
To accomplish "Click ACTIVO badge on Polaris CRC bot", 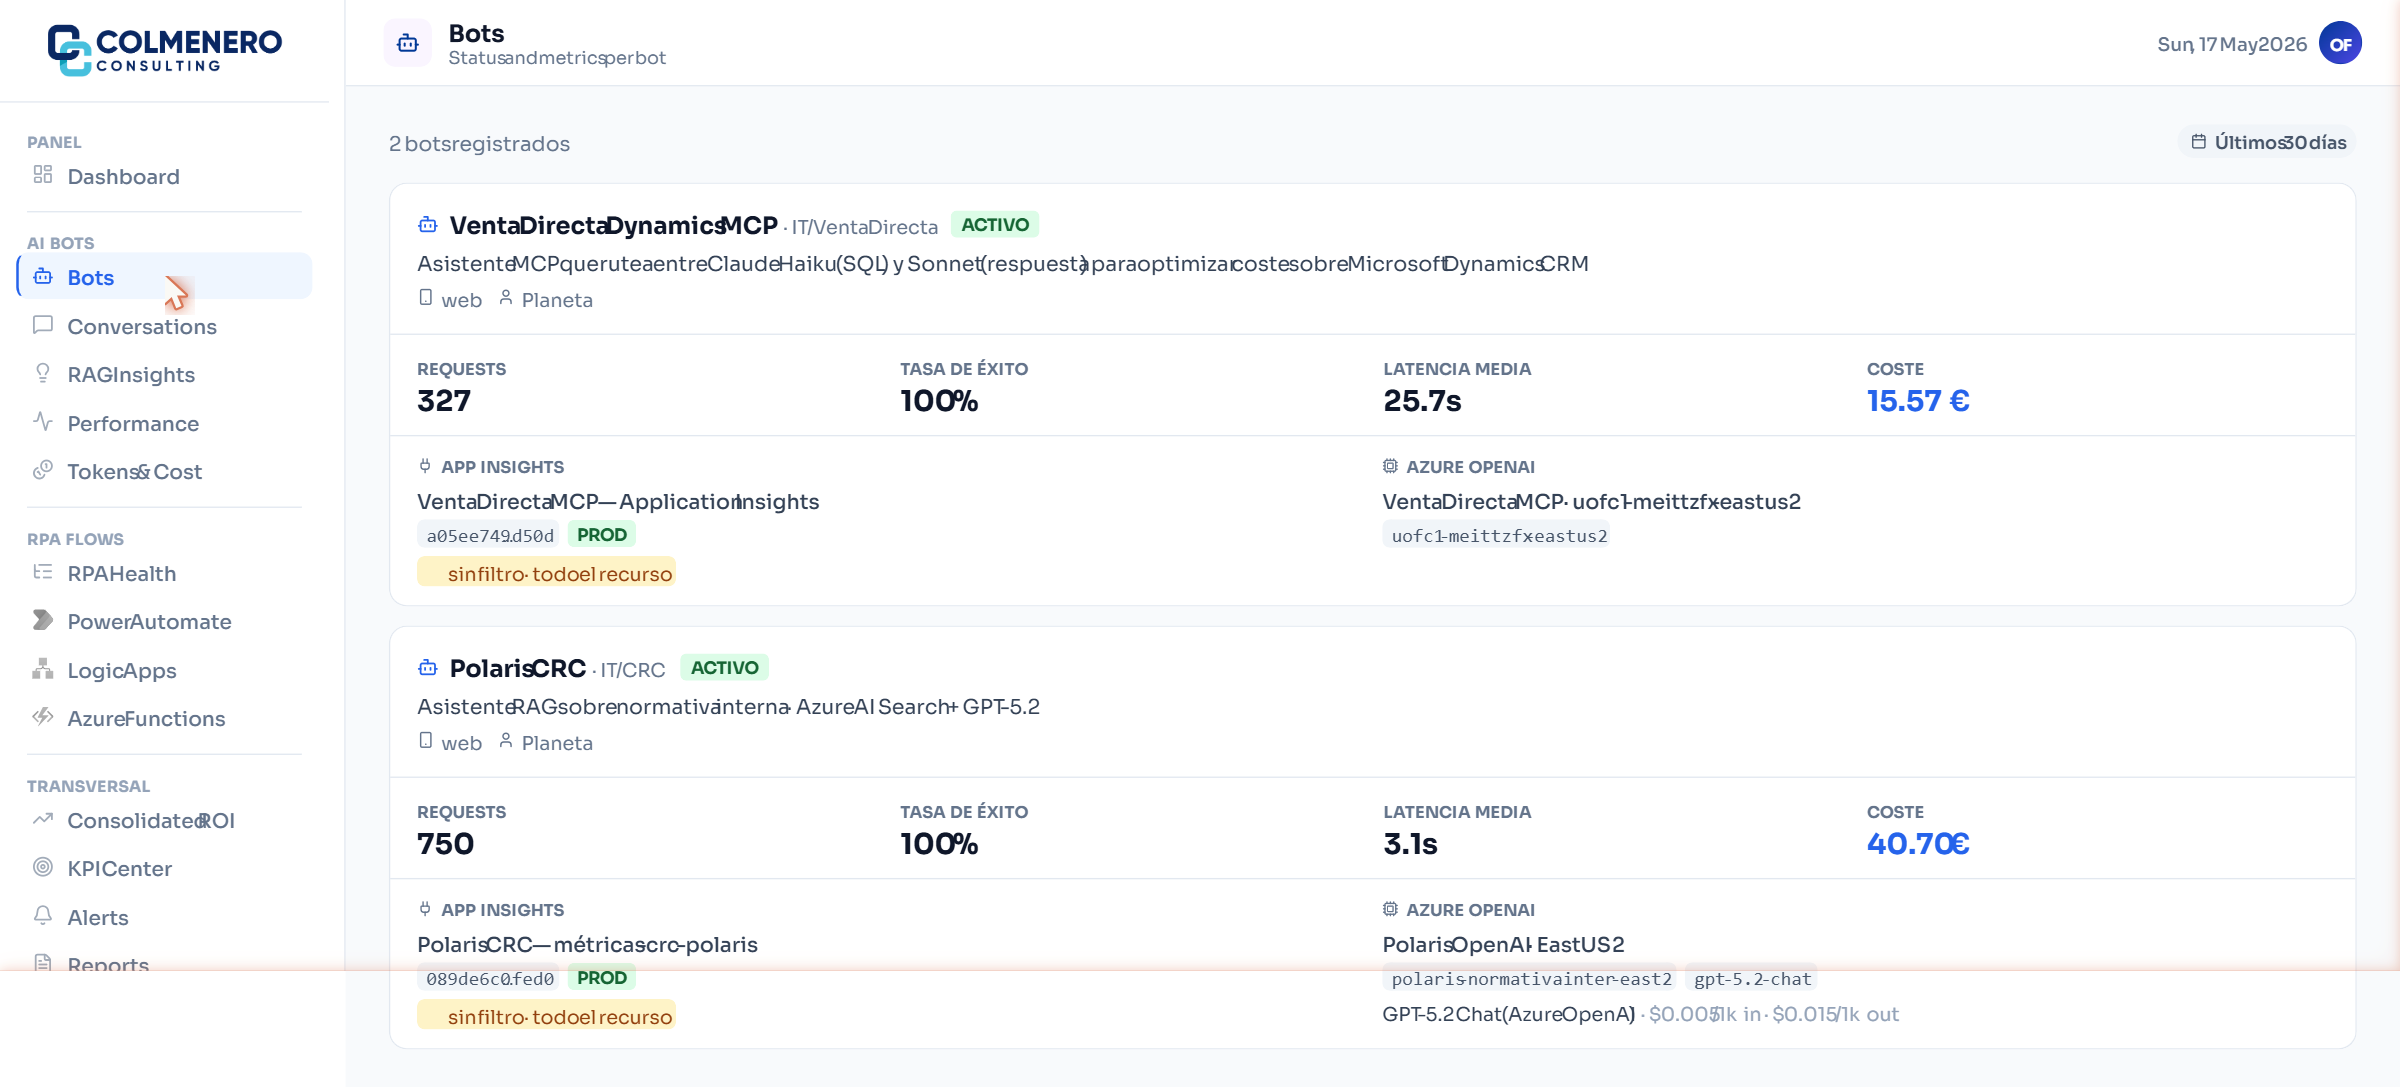I will tap(724, 668).
